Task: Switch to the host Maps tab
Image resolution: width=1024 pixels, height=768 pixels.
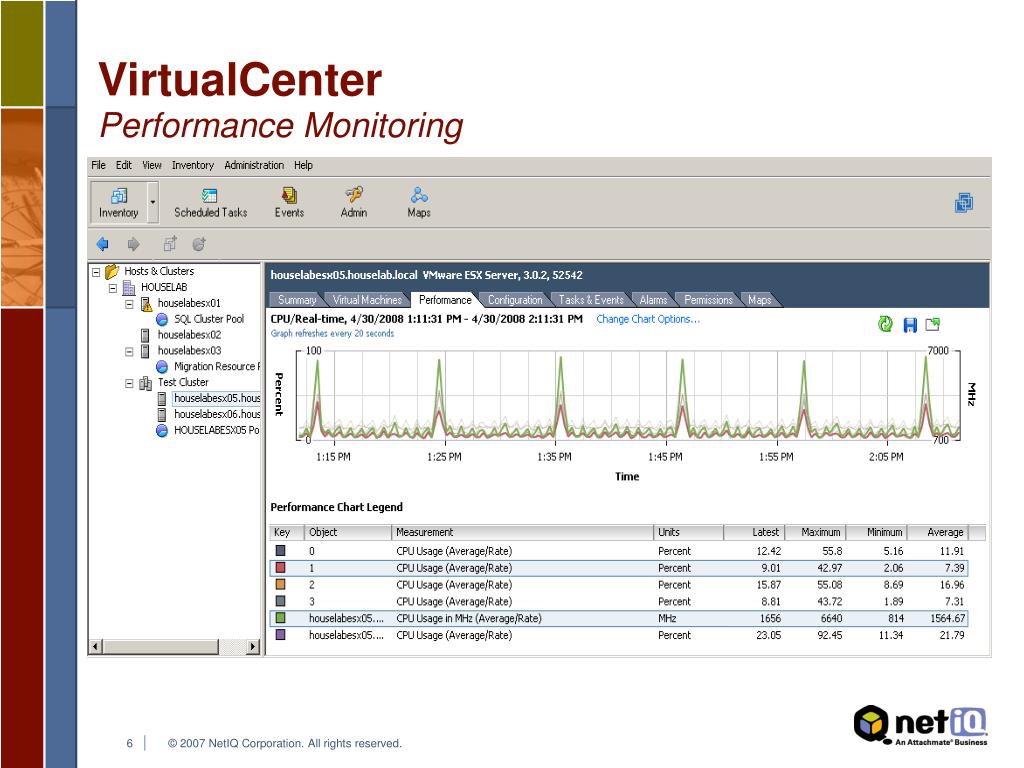Action: 759,300
